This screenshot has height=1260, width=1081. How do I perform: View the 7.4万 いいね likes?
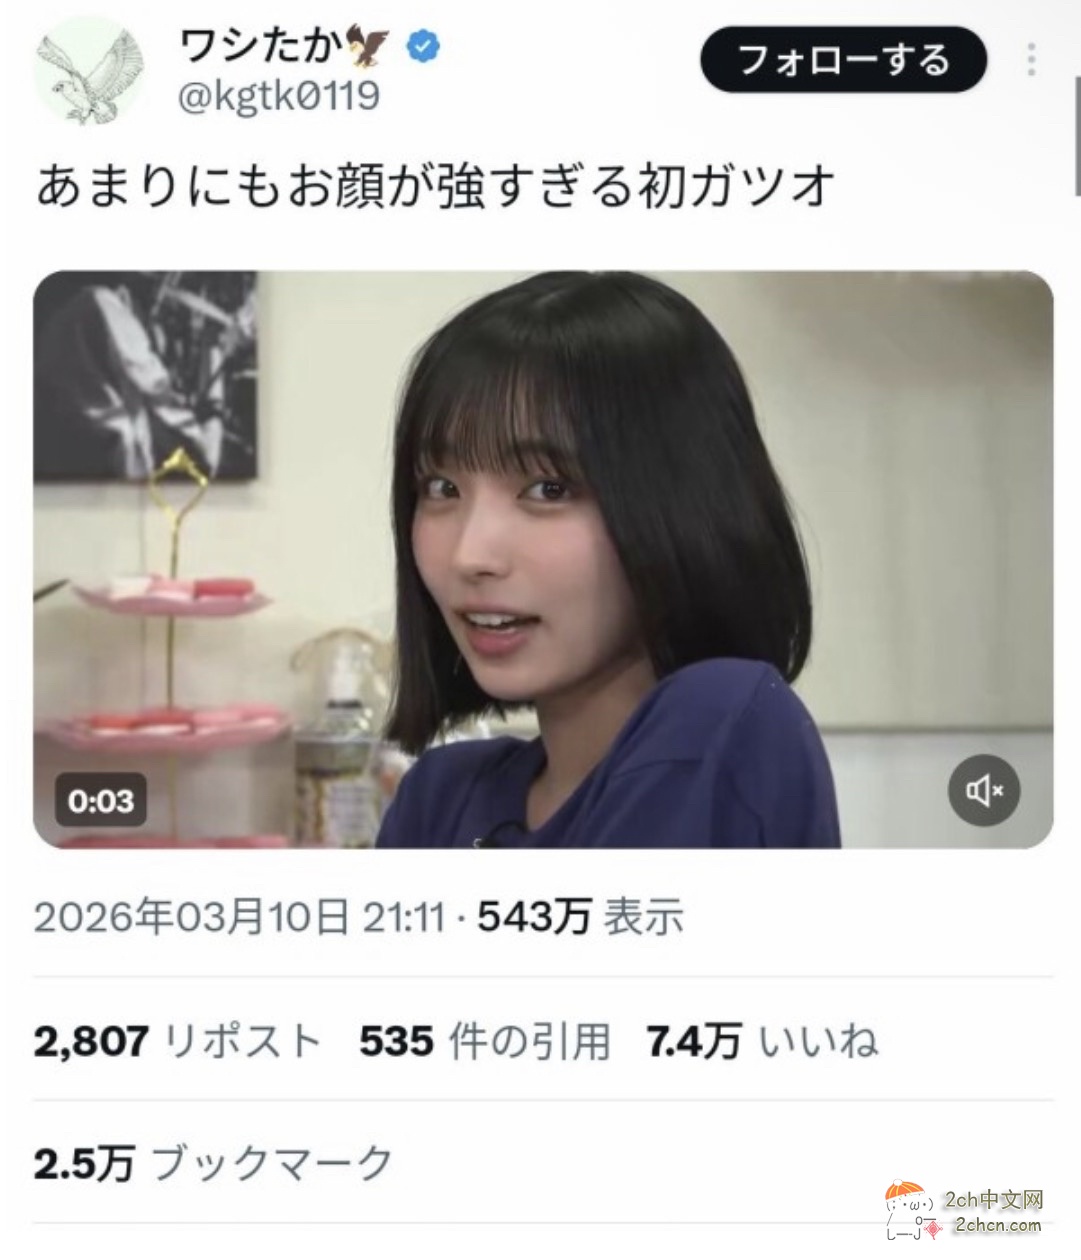pos(763,1041)
